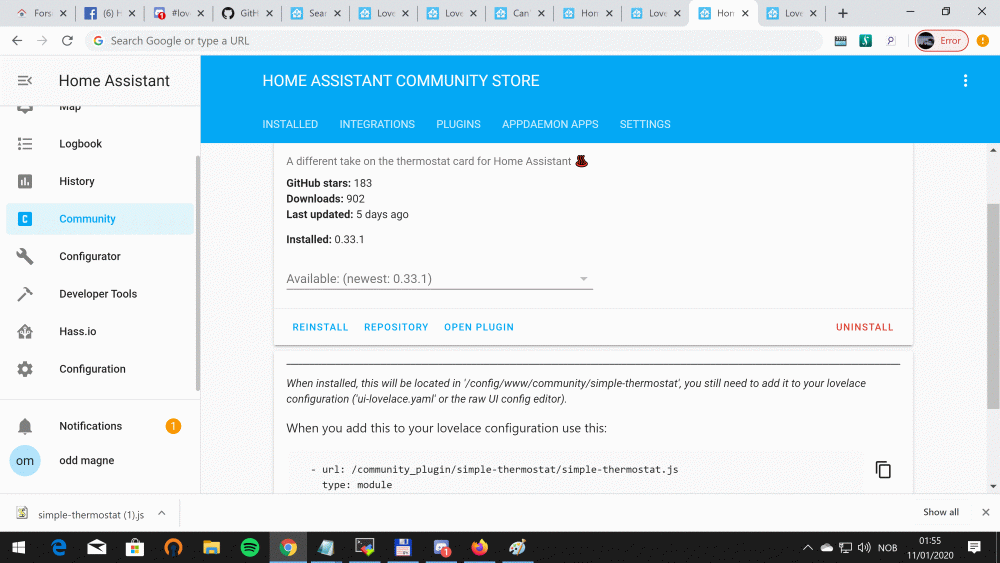Image resolution: width=1000 pixels, height=563 pixels.
Task: Open the notification count badge
Action: (173, 426)
